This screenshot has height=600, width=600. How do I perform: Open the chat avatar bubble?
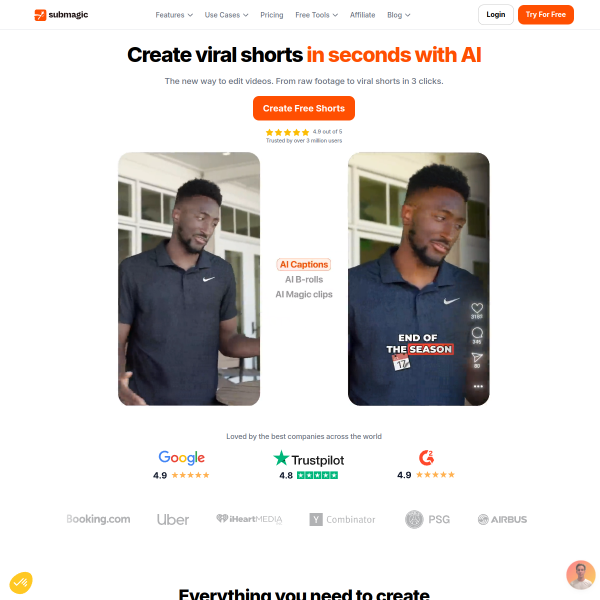[580, 575]
